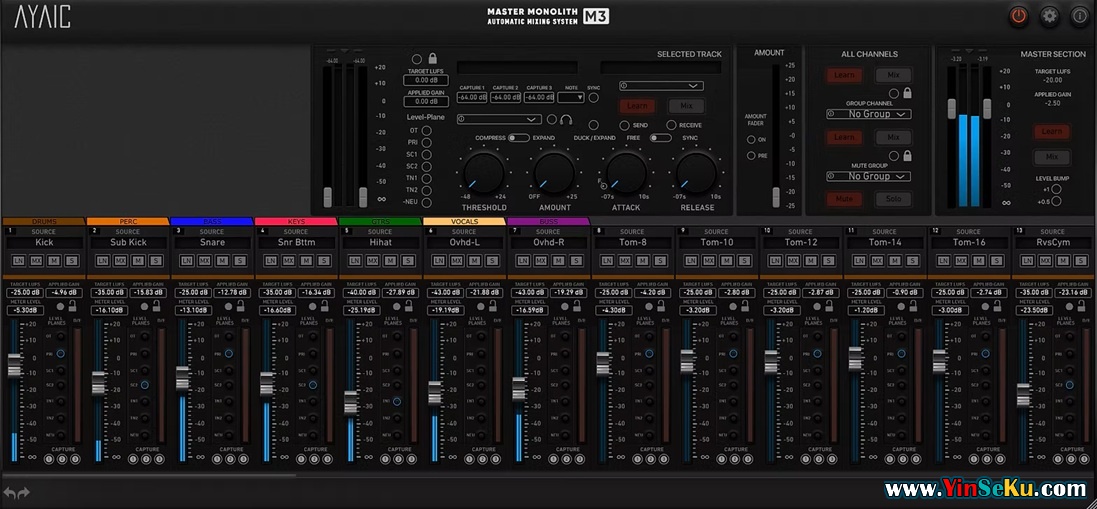Screen dimensions: 1097x509
Task: Click the Snare channel fader handle
Action: point(182,377)
